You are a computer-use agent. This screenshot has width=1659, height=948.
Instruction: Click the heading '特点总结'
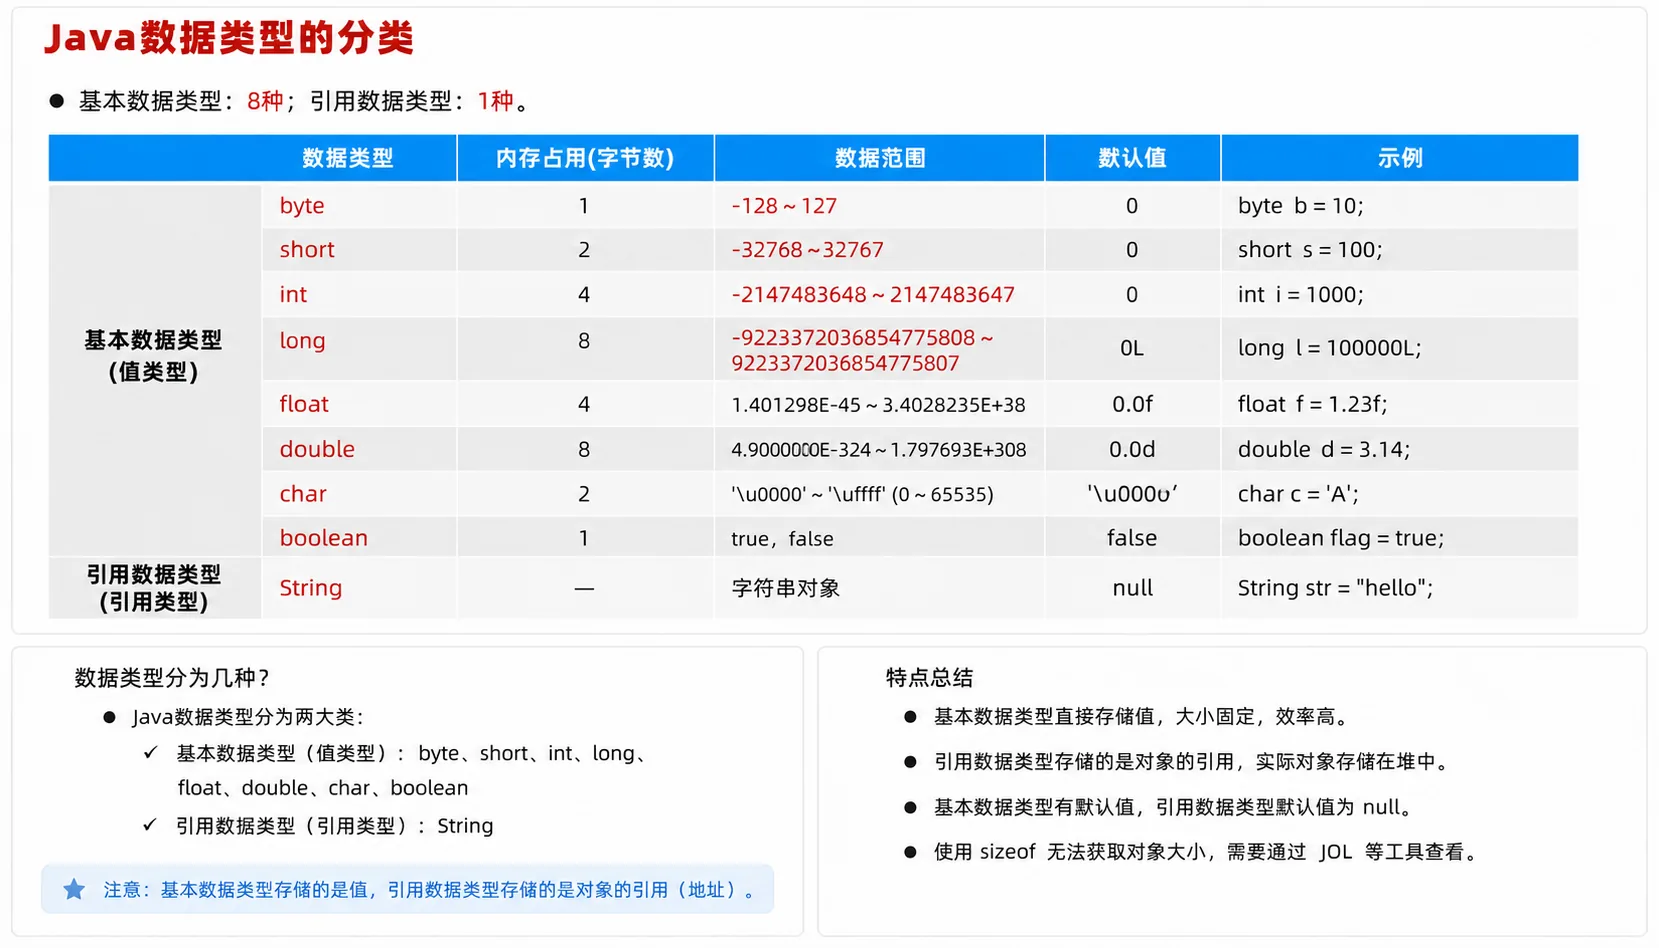coord(929,678)
